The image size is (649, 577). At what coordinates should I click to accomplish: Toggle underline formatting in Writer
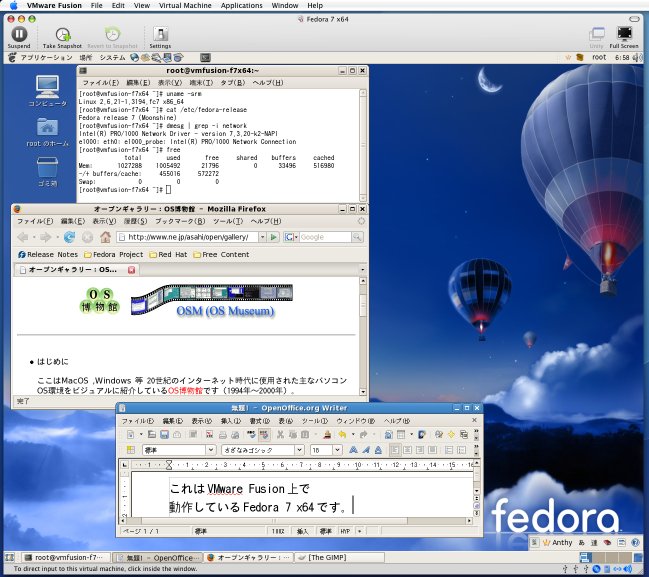(378, 450)
